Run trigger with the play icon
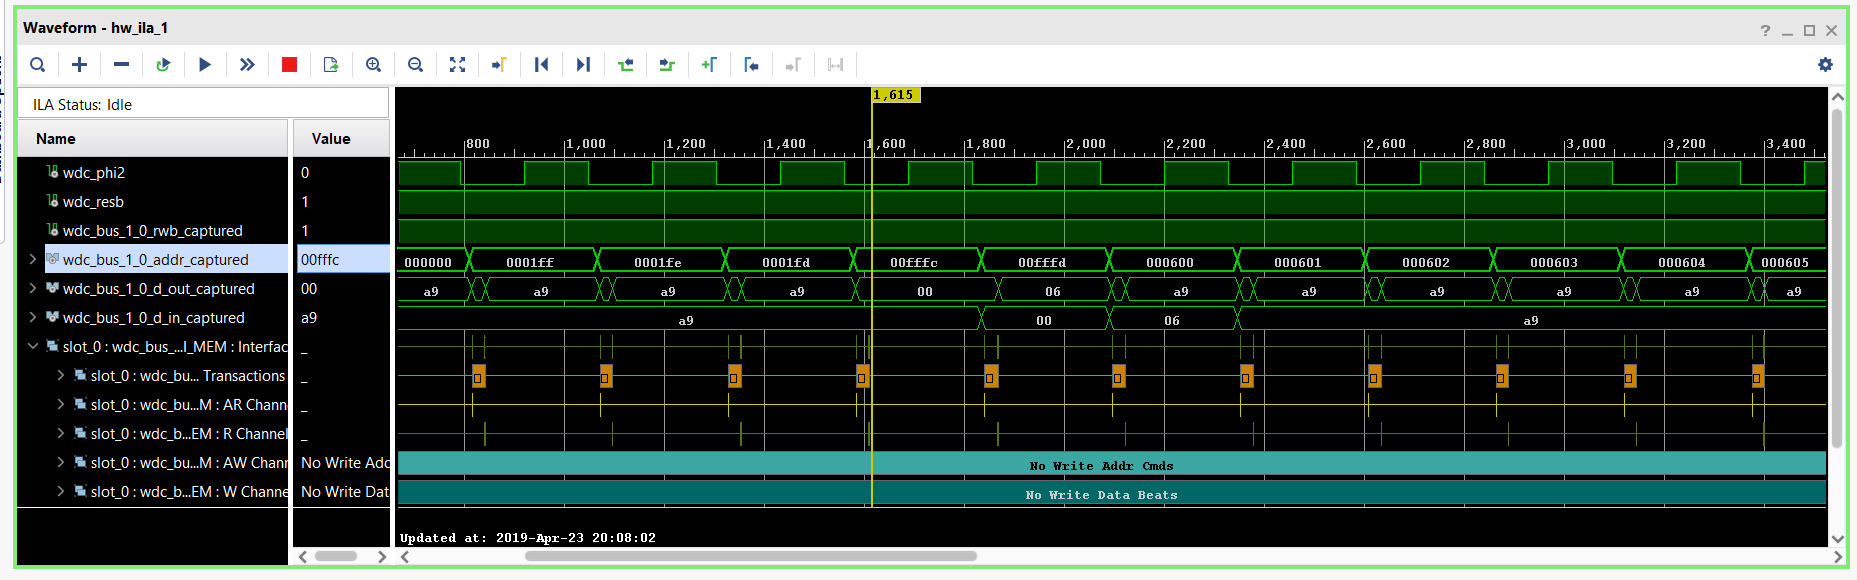Image resolution: width=1857 pixels, height=580 pixels. [205, 65]
